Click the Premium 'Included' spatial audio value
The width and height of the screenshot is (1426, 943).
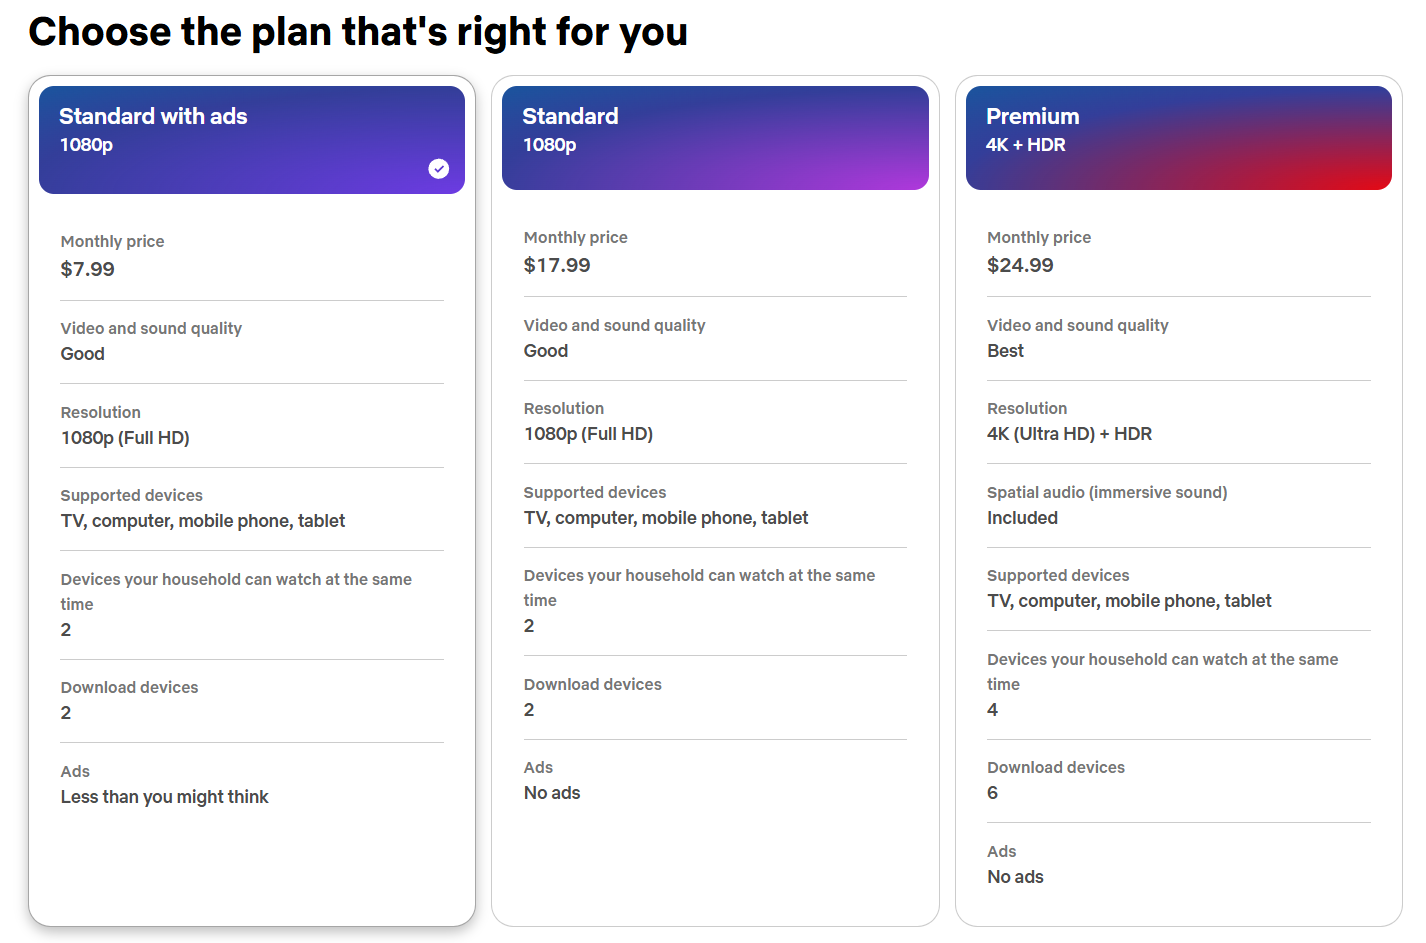1022,518
